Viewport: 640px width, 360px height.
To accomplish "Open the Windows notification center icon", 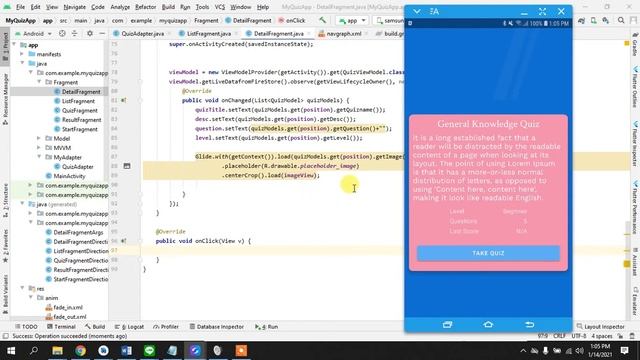I will (624, 351).
